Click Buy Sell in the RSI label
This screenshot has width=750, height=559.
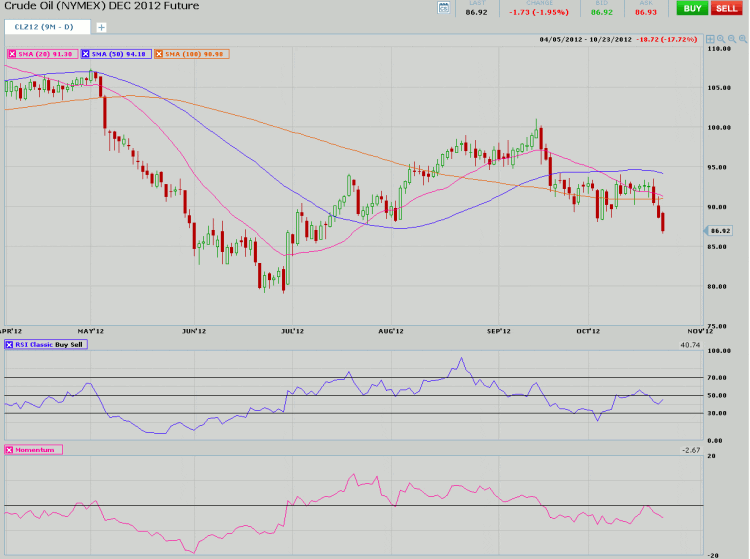pyautogui.click(x=70, y=344)
